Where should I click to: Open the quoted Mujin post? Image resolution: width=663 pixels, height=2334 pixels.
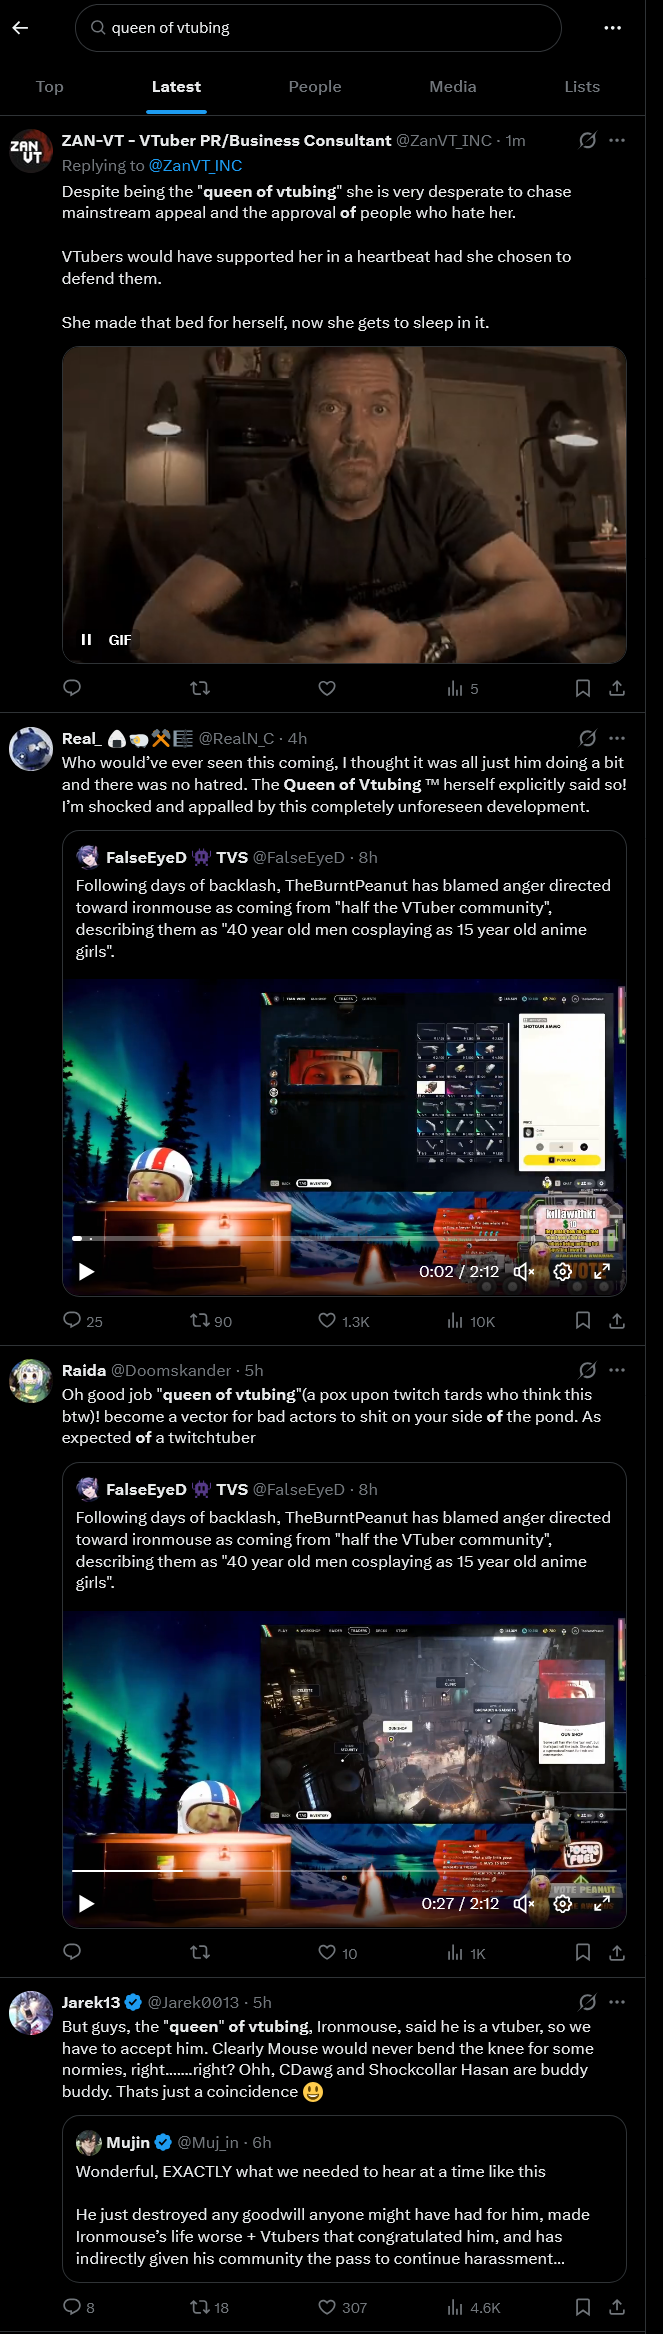point(344,2199)
